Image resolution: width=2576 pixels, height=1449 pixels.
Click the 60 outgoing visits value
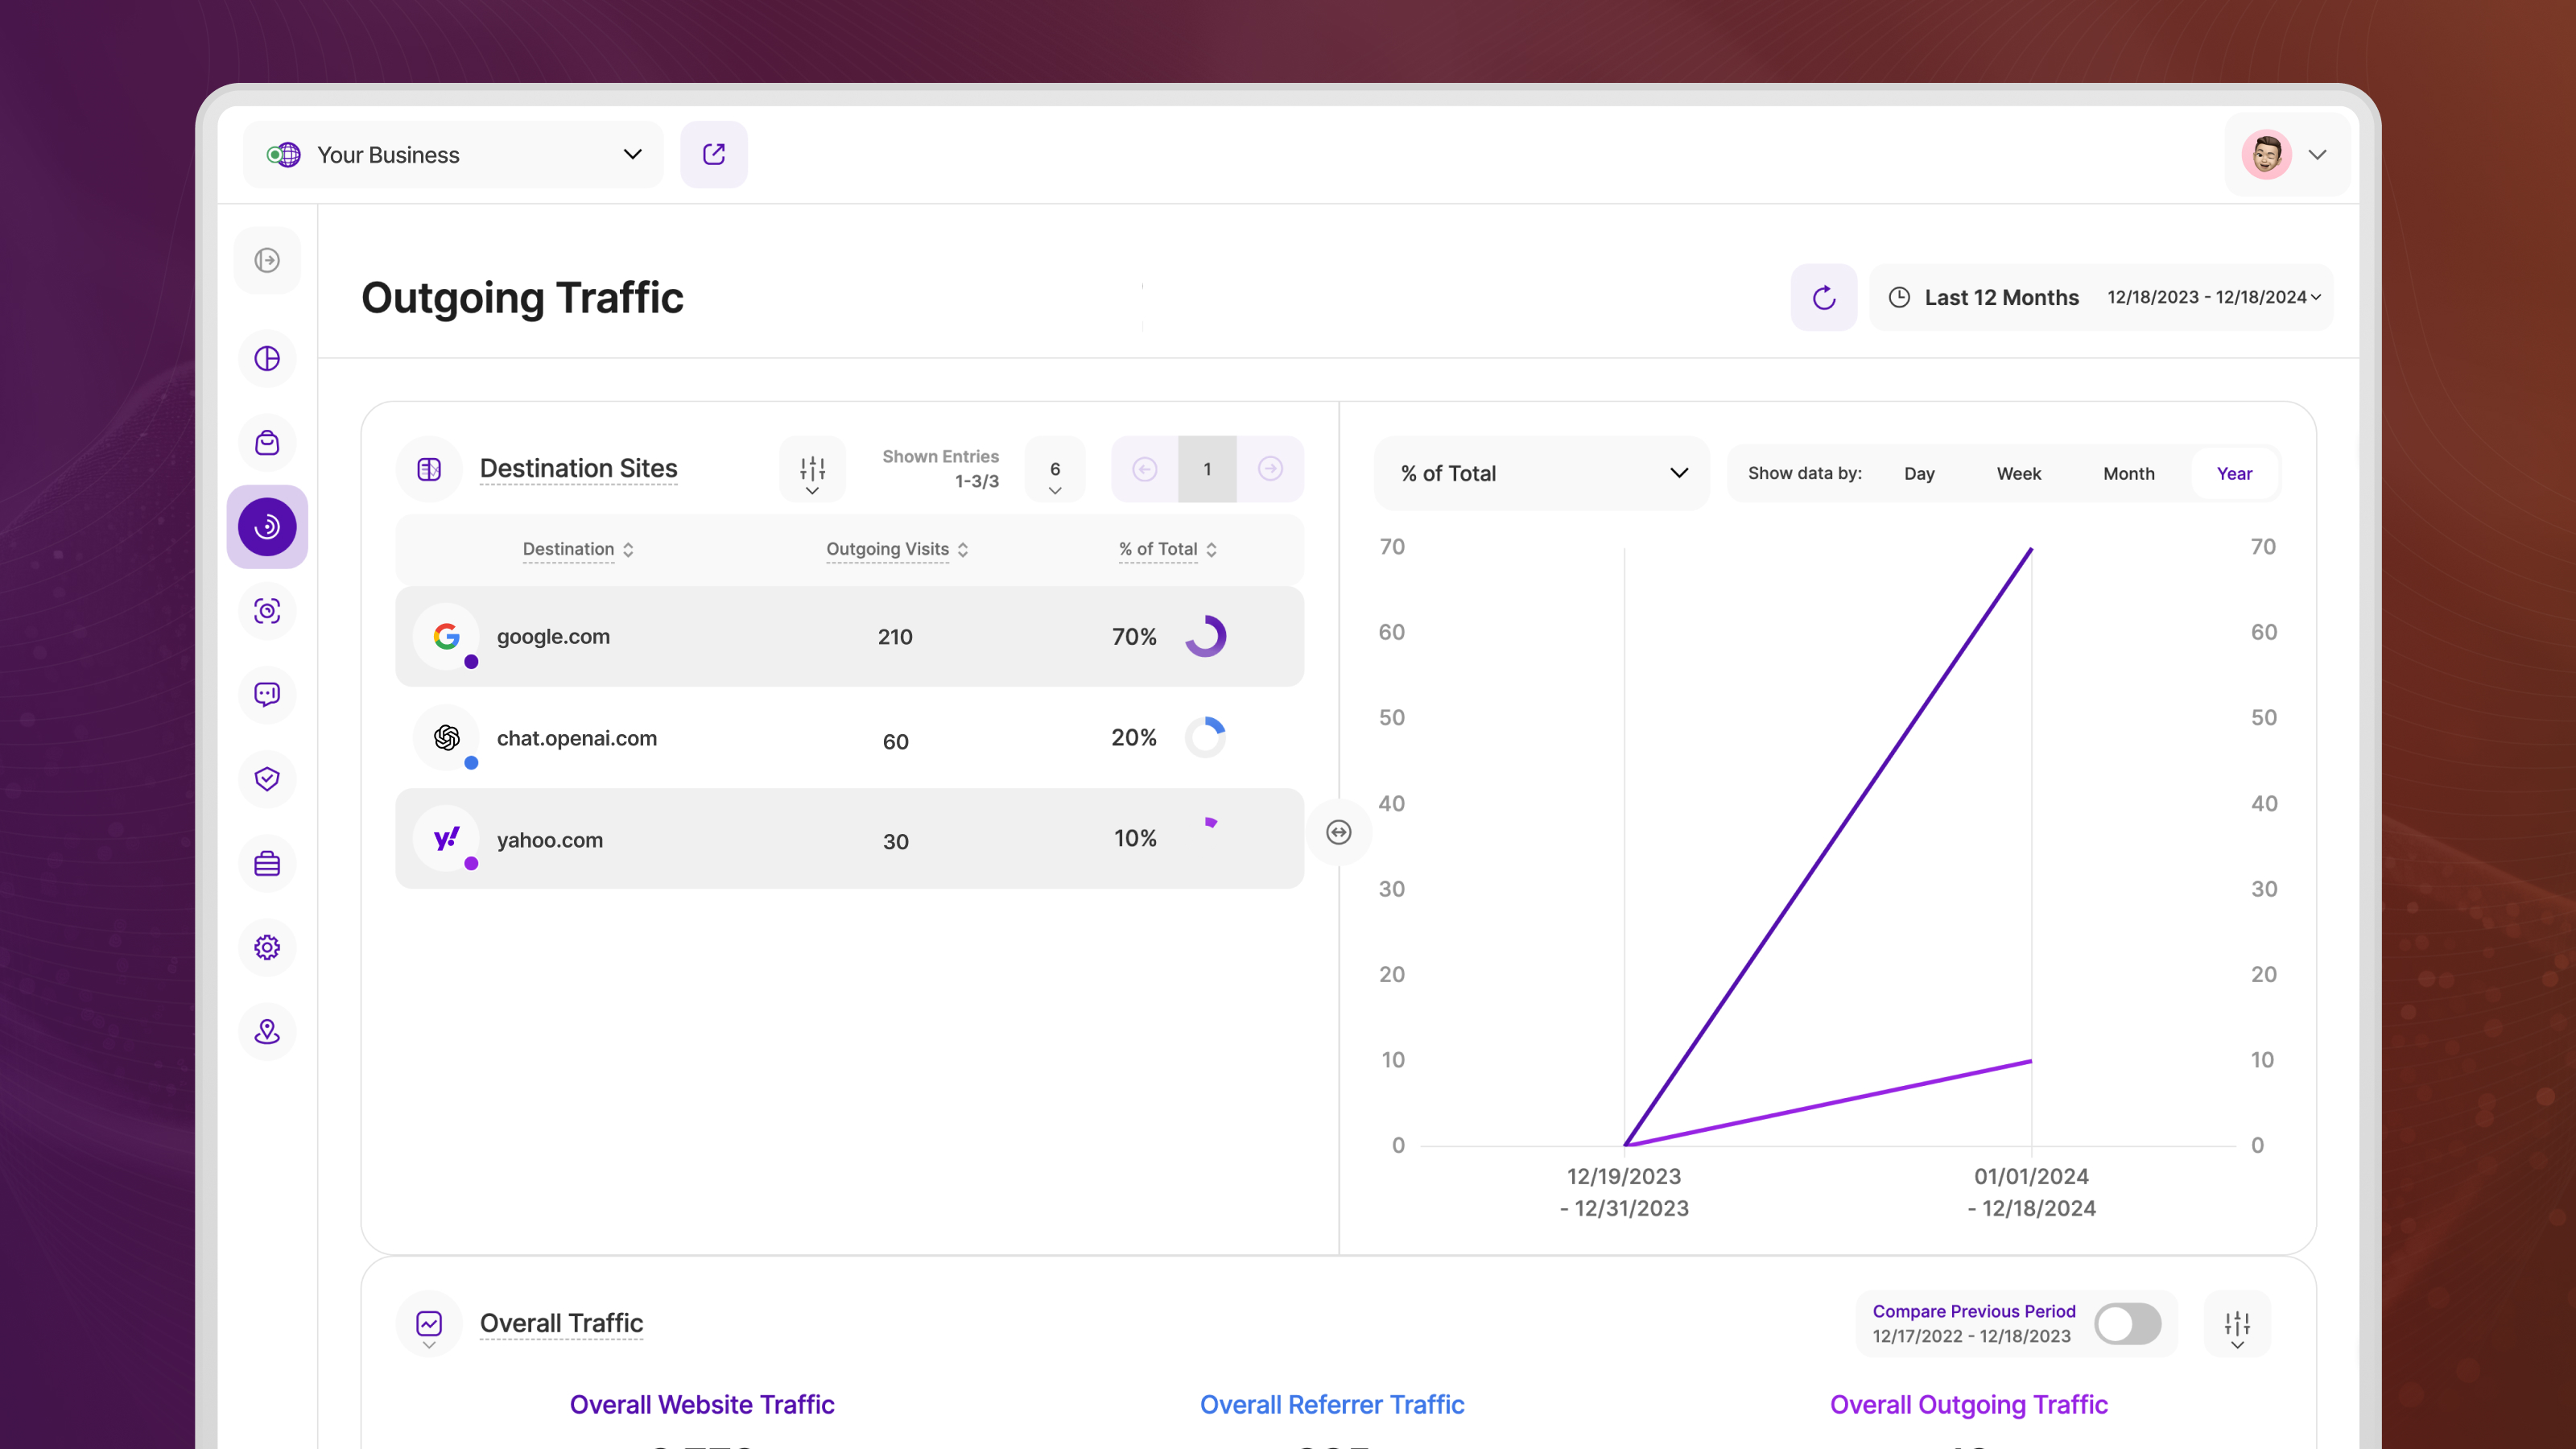(x=895, y=742)
